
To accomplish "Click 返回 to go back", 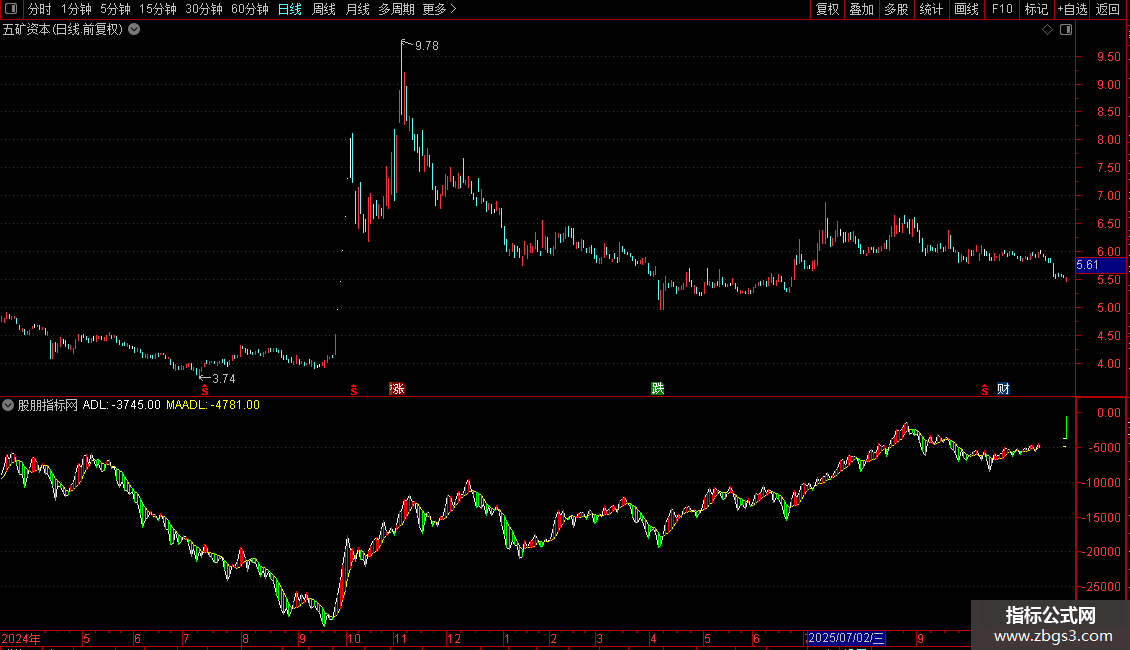I will [x=1108, y=9].
